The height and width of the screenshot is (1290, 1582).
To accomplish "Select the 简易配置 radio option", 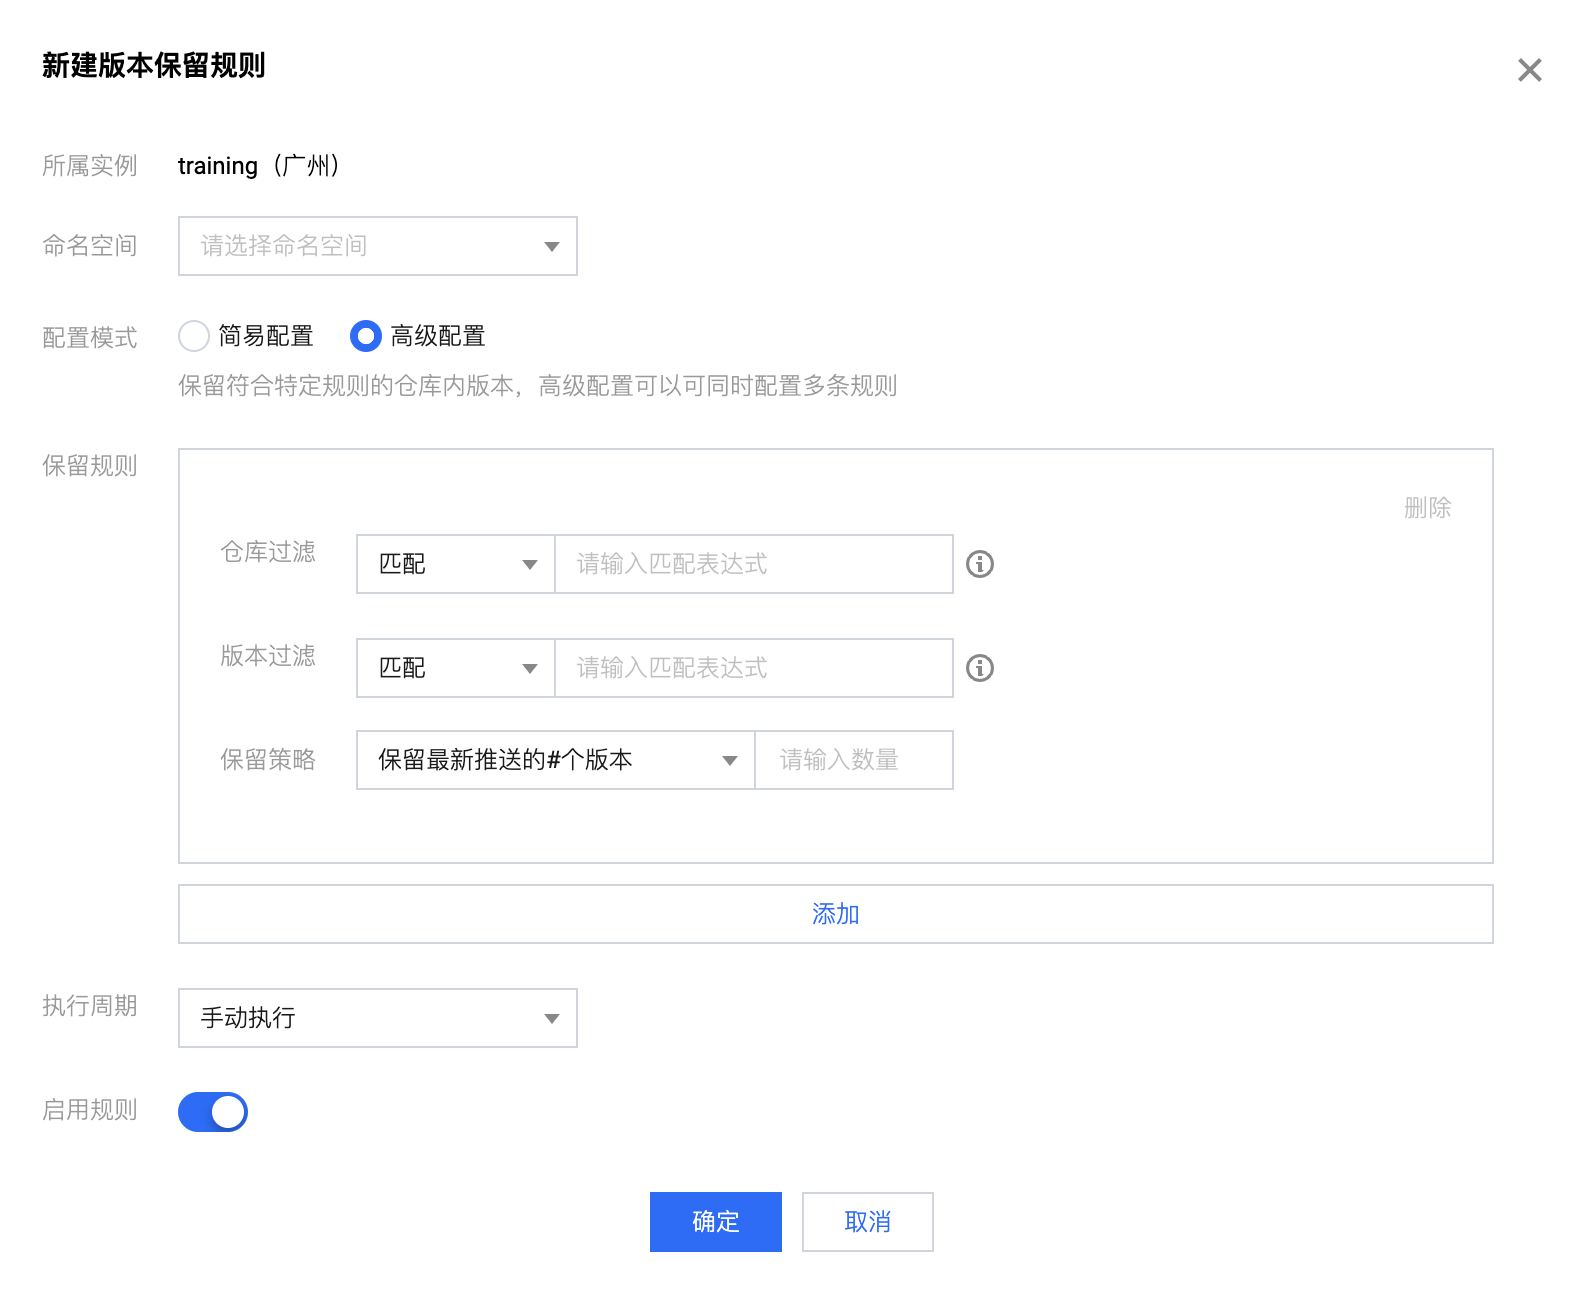I will pyautogui.click(x=194, y=336).
